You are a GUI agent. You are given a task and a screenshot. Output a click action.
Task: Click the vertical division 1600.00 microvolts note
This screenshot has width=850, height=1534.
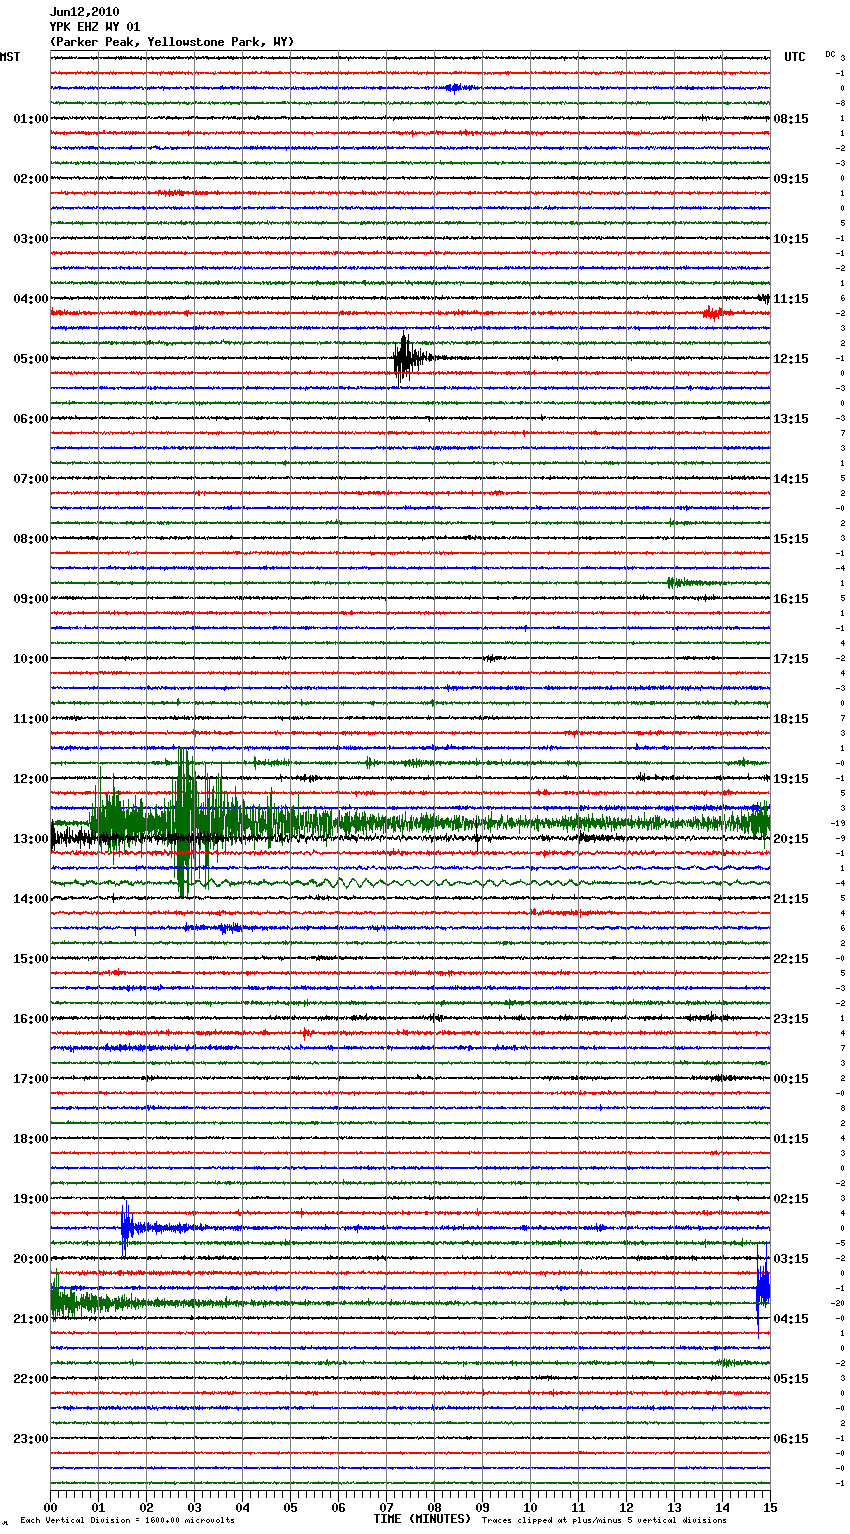coord(127,1521)
